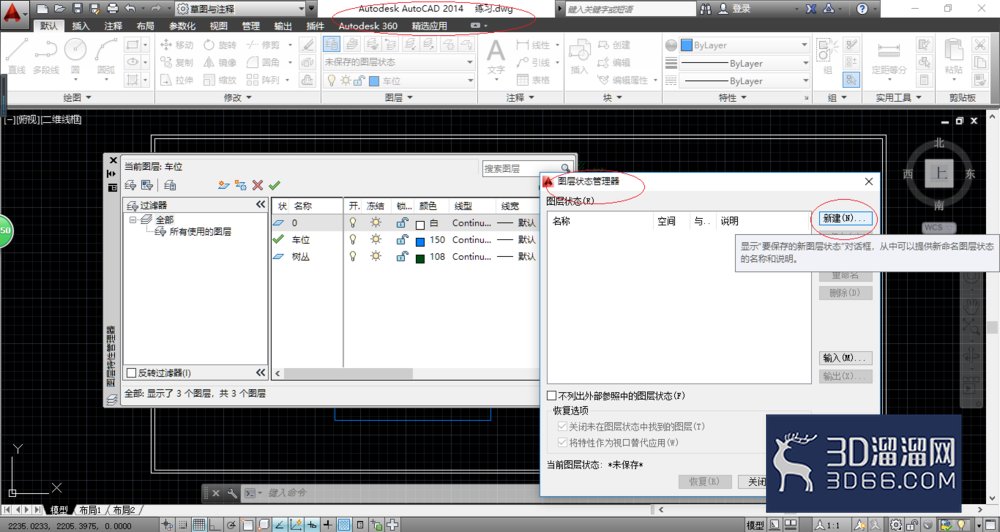Toggle the freeze sun icon for layer 树丛

click(x=376, y=256)
